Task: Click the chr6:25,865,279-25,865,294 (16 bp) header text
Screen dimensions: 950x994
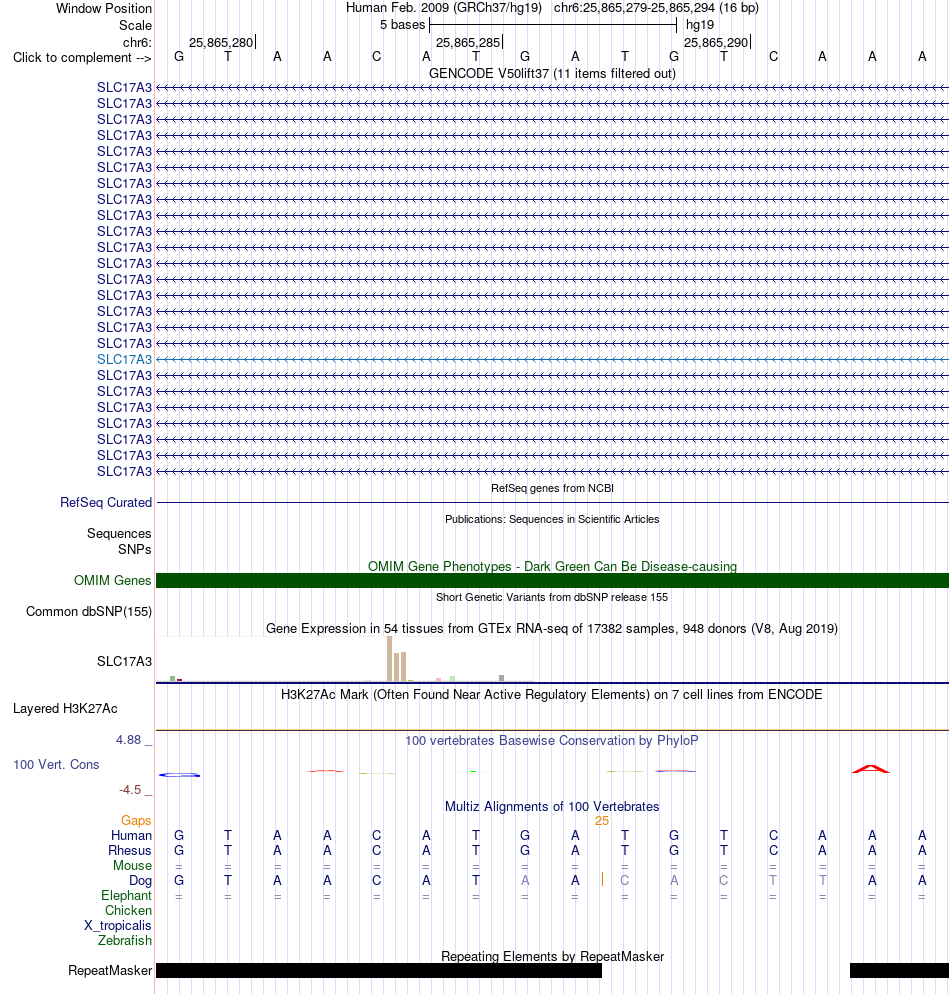Action: 656,8
